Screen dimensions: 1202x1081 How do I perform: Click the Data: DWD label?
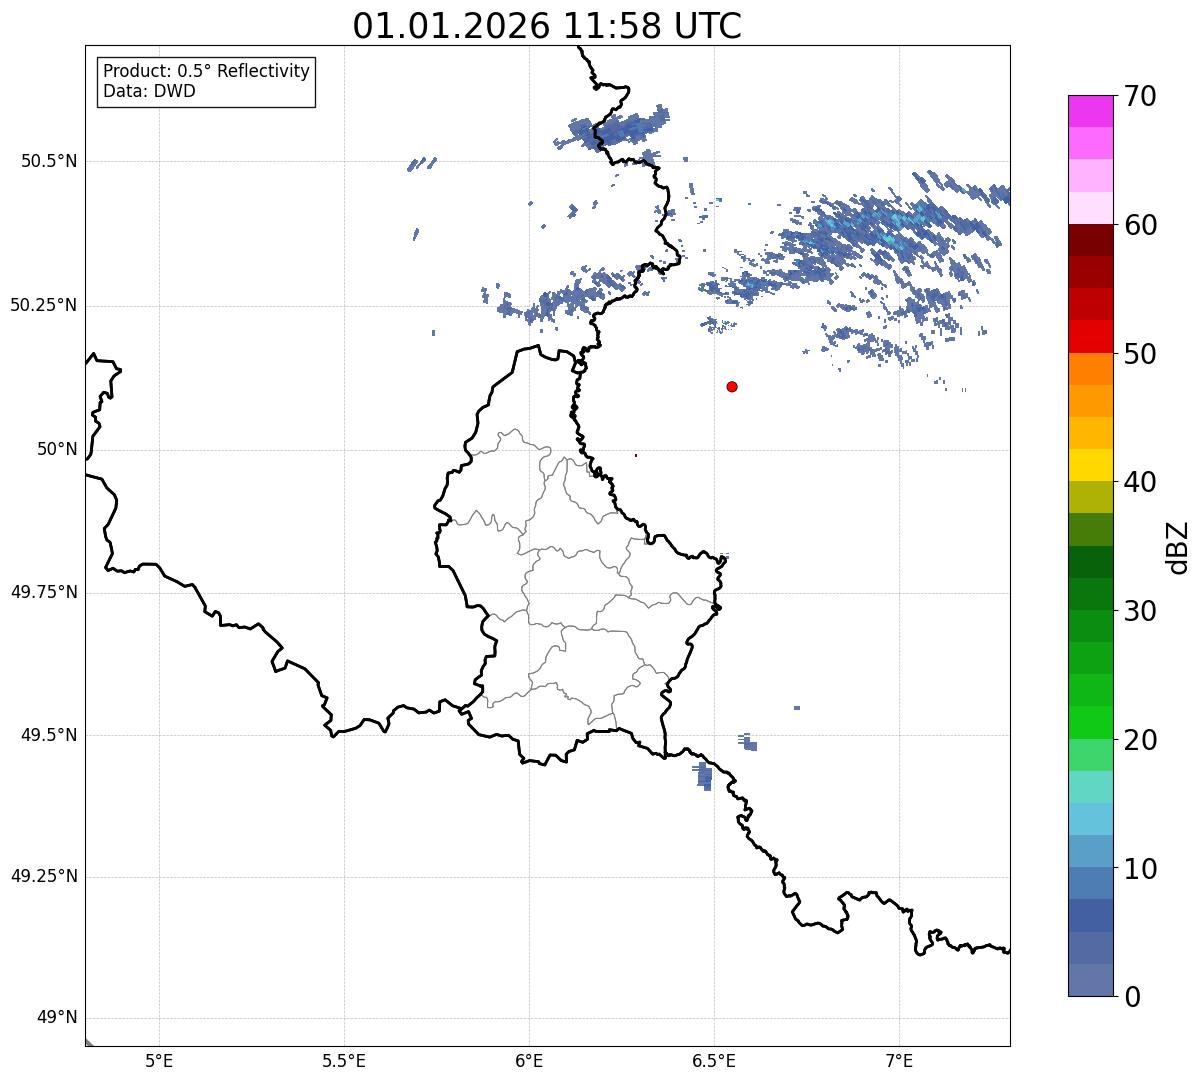149,91
